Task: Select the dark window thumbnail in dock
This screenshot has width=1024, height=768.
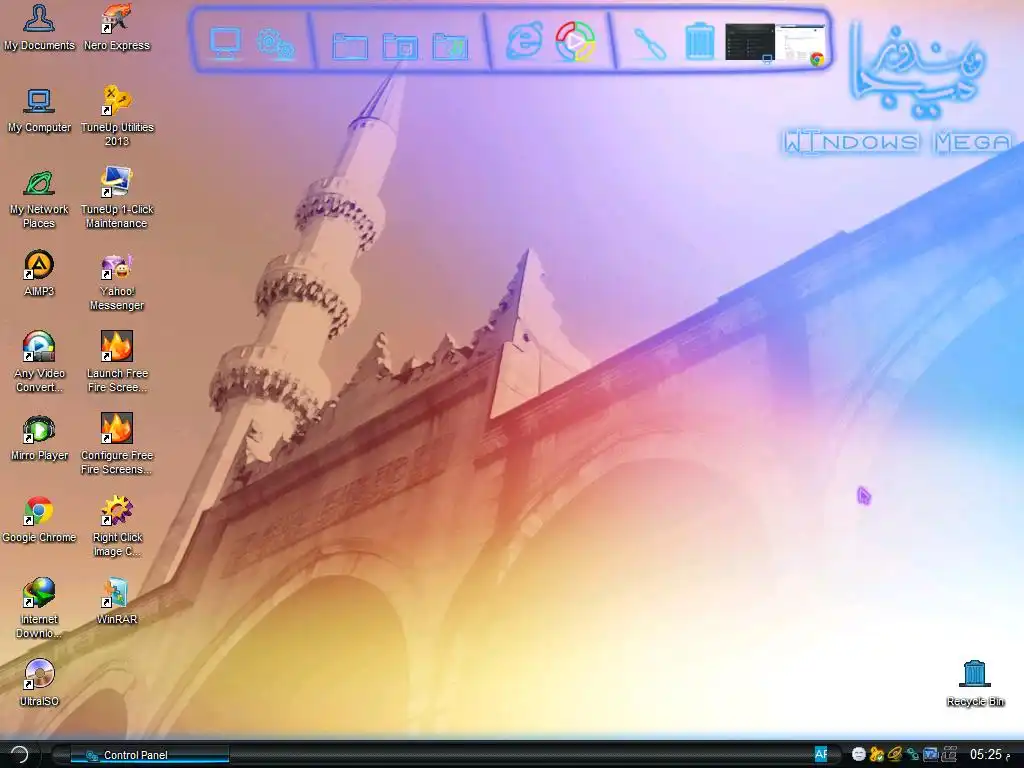Action: pos(750,42)
